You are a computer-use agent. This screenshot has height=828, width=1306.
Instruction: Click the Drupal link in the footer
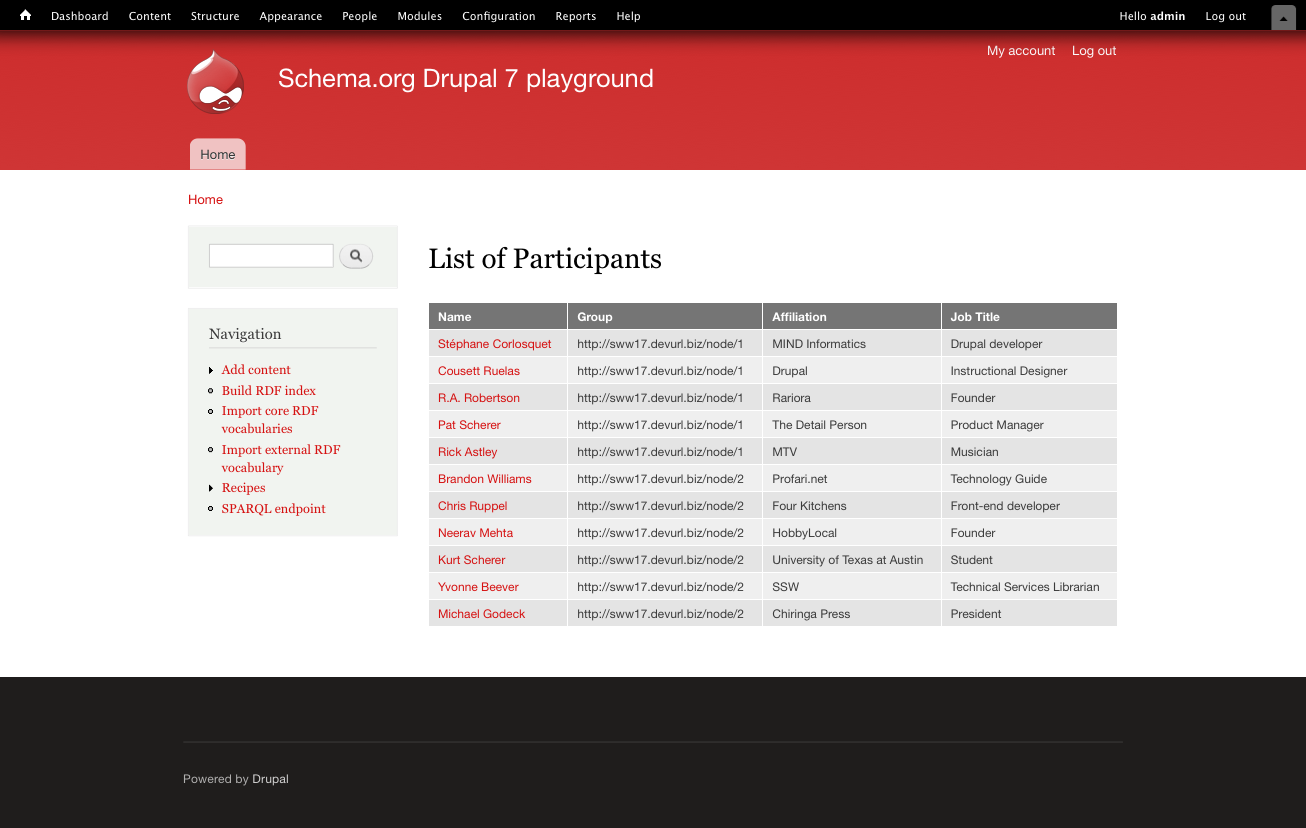270,779
